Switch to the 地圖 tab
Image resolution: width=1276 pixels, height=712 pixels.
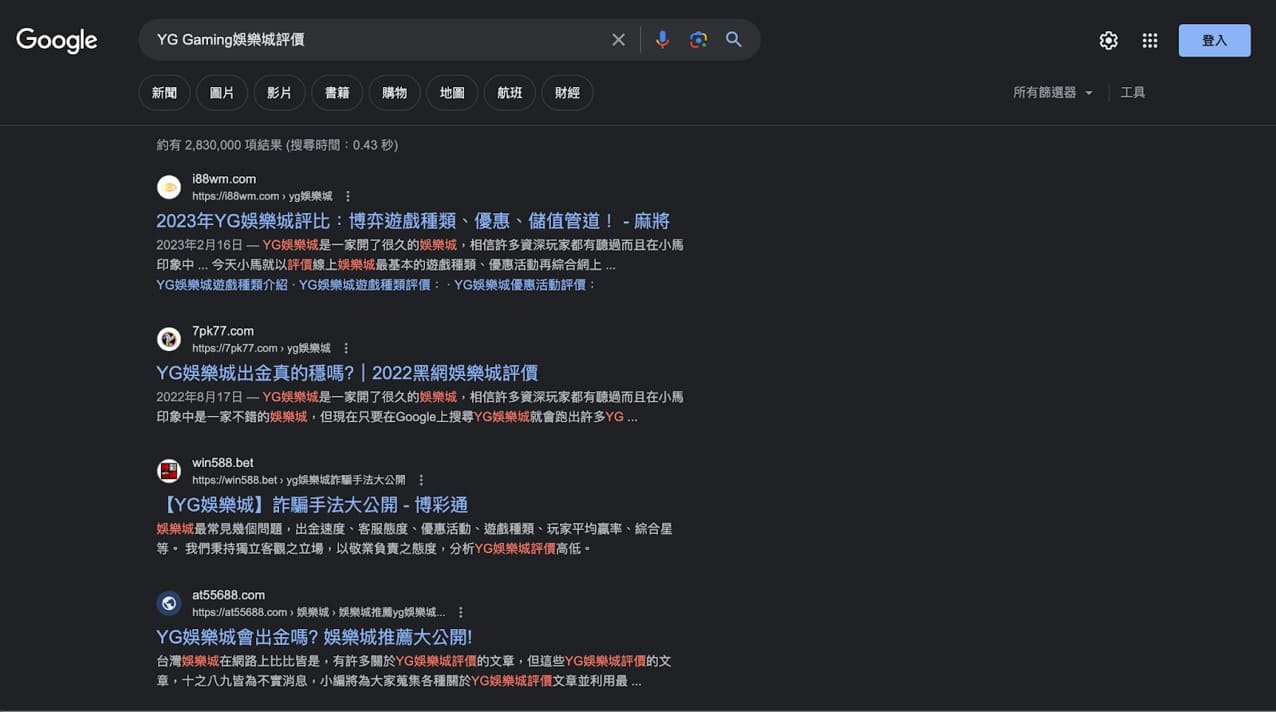[x=452, y=93]
